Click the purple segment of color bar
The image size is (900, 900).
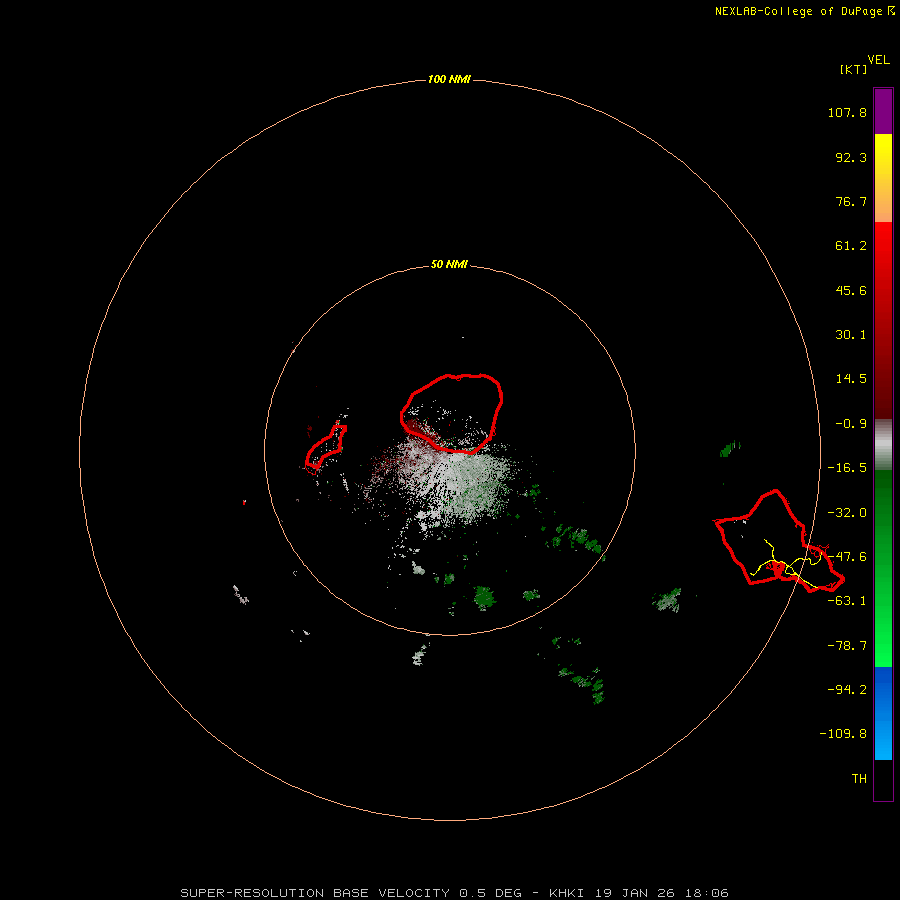pyautogui.click(x=883, y=112)
